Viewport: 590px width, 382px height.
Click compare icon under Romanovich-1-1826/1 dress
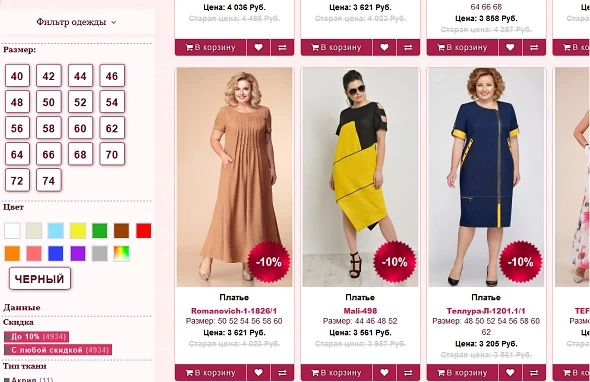(282, 372)
